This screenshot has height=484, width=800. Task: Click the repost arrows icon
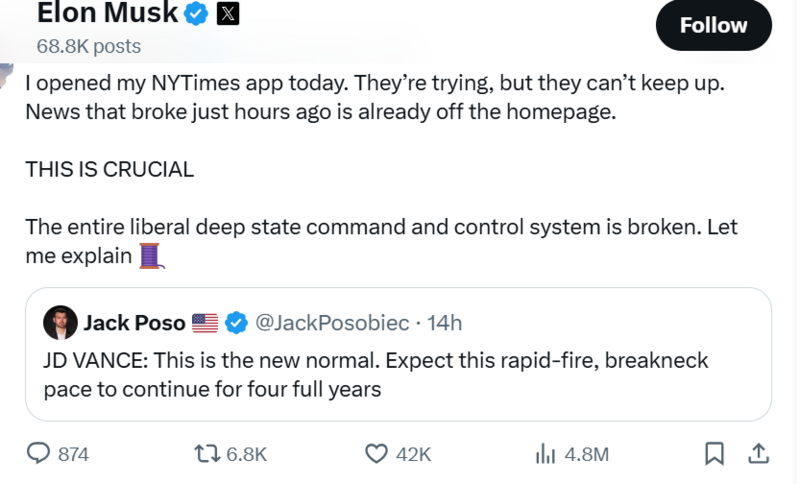pos(207,453)
